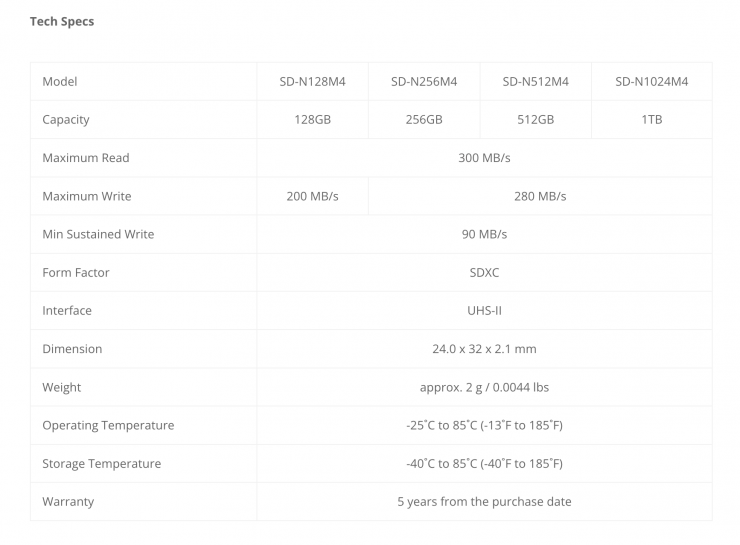Select the 1TB capacity cell
The height and width of the screenshot is (545, 740).
point(652,120)
